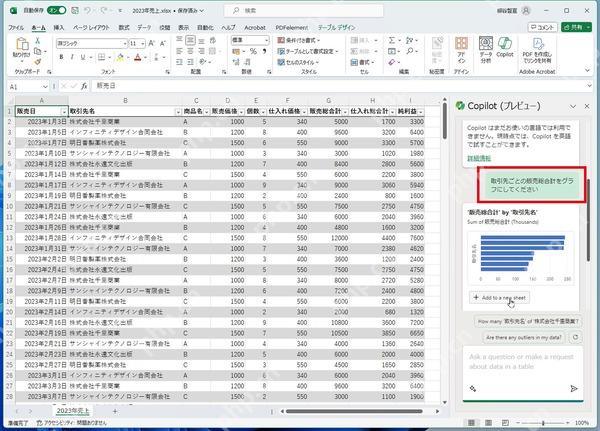Toggle middle vertical alignment

(190, 40)
